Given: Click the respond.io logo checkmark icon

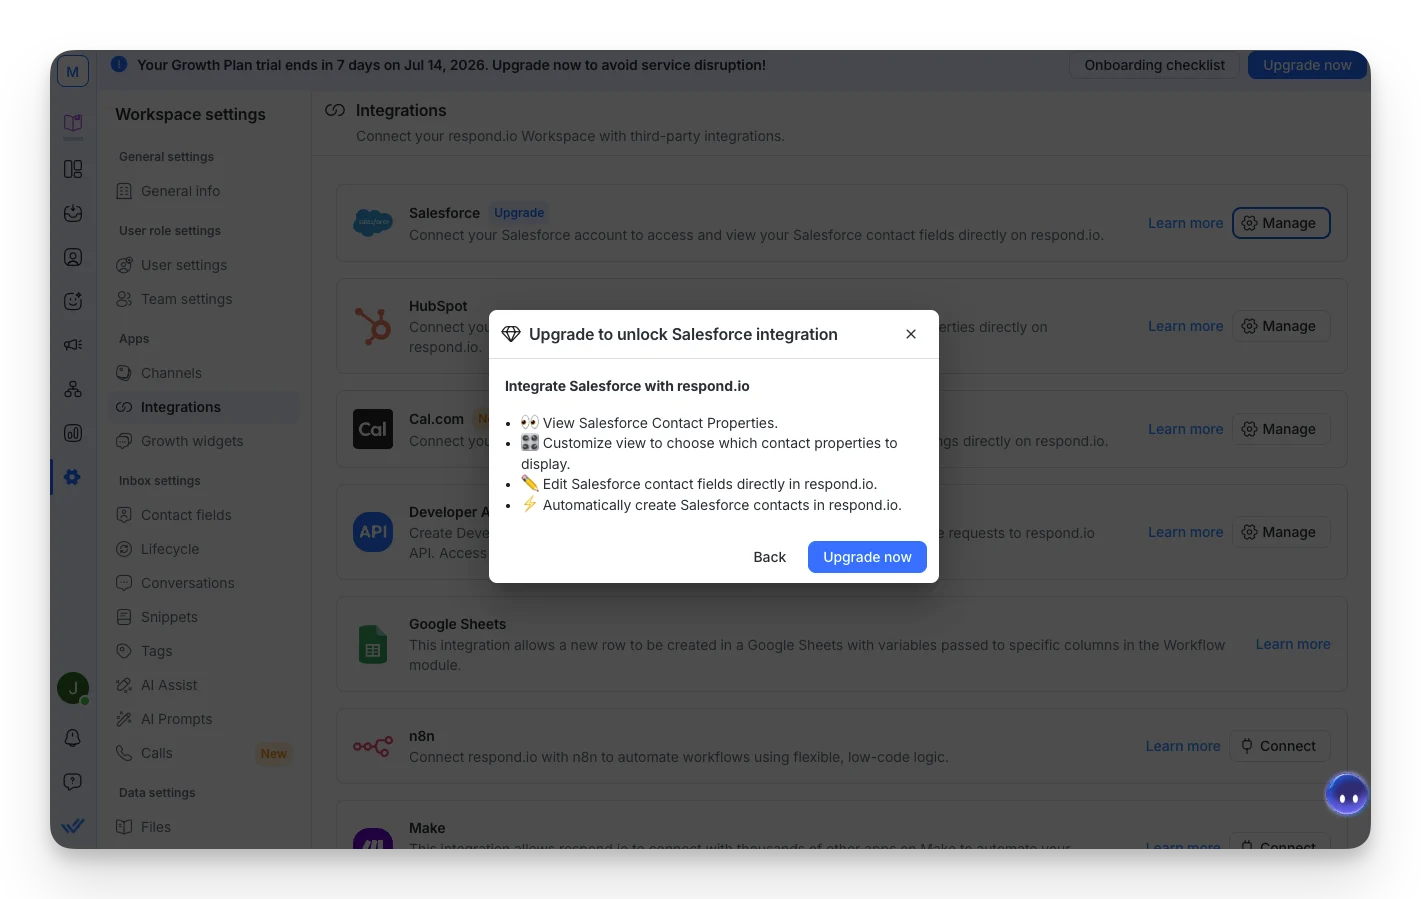Looking at the screenshot, I should click(x=73, y=826).
